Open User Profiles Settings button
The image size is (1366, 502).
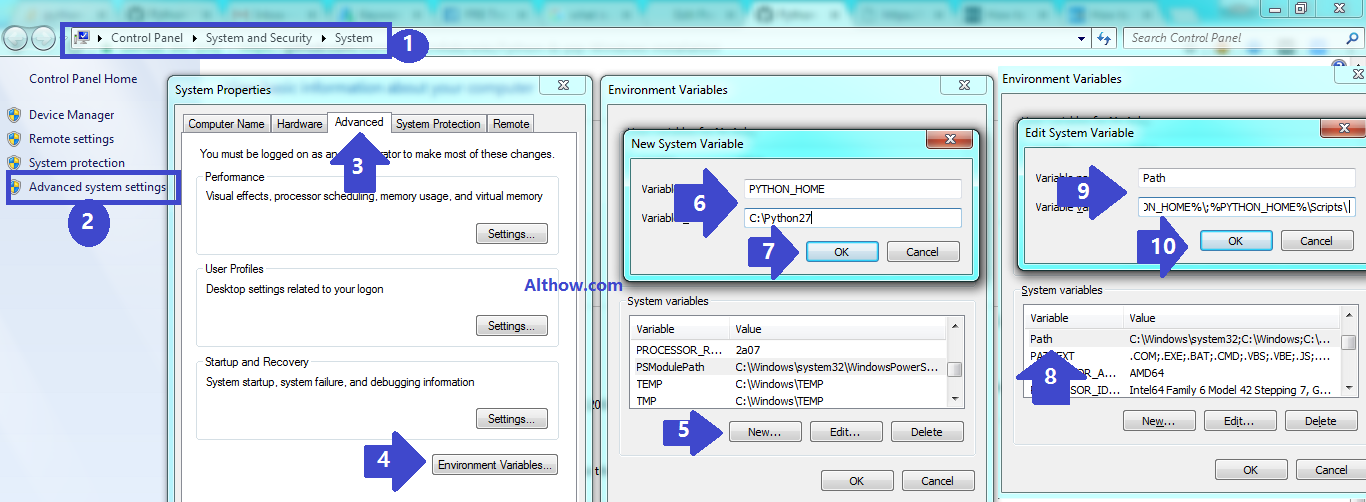[x=512, y=326]
